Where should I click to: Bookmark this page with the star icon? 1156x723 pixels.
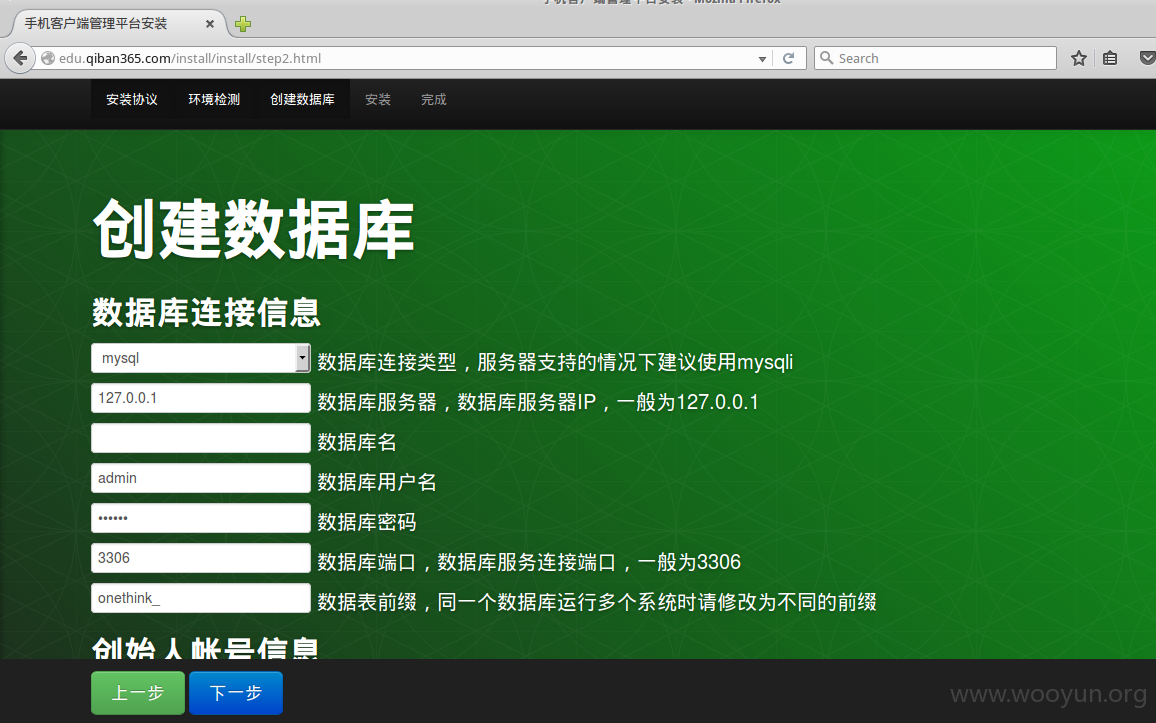1079,58
